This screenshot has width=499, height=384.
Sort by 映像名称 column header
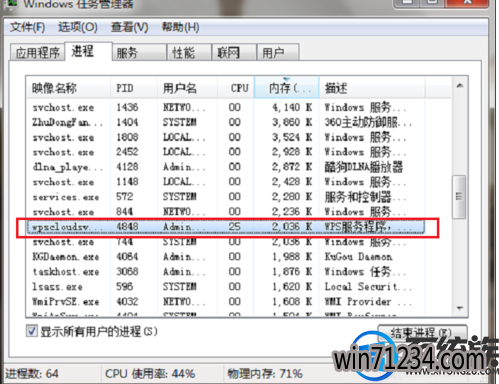68,88
